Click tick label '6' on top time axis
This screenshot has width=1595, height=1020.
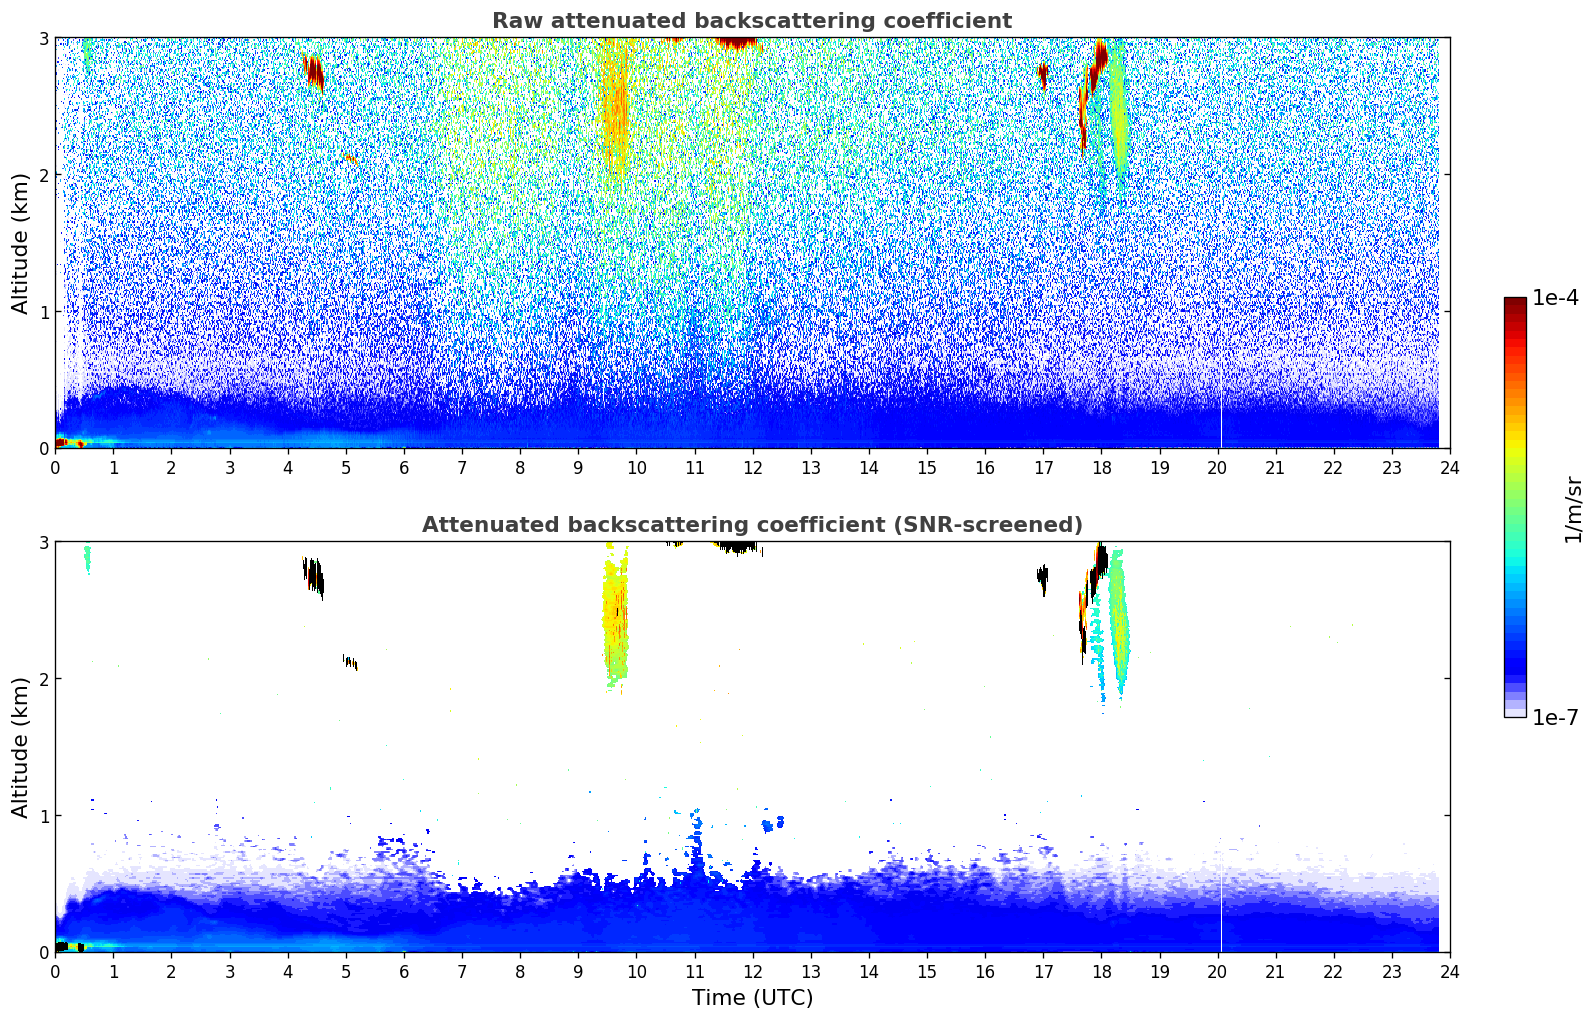point(404,467)
